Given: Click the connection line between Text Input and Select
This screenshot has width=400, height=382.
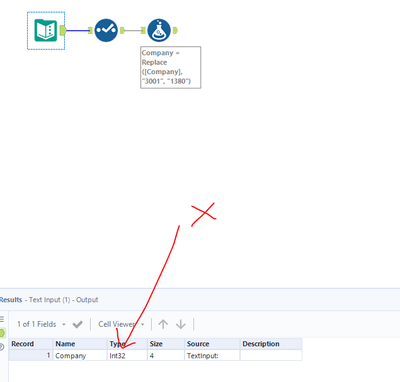Looking at the screenshot, I should [x=77, y=31].
